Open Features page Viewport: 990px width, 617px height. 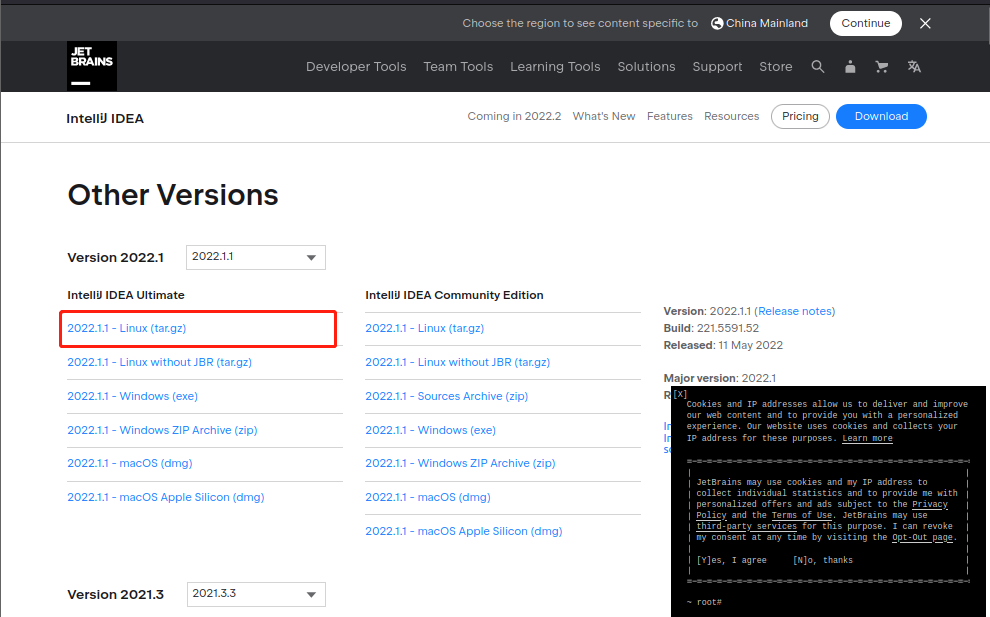point(669,116)
